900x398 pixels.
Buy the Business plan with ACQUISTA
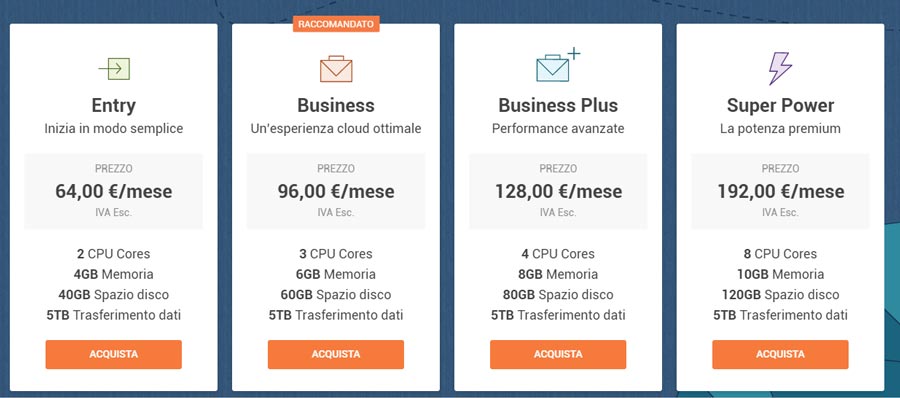(336, 354)
